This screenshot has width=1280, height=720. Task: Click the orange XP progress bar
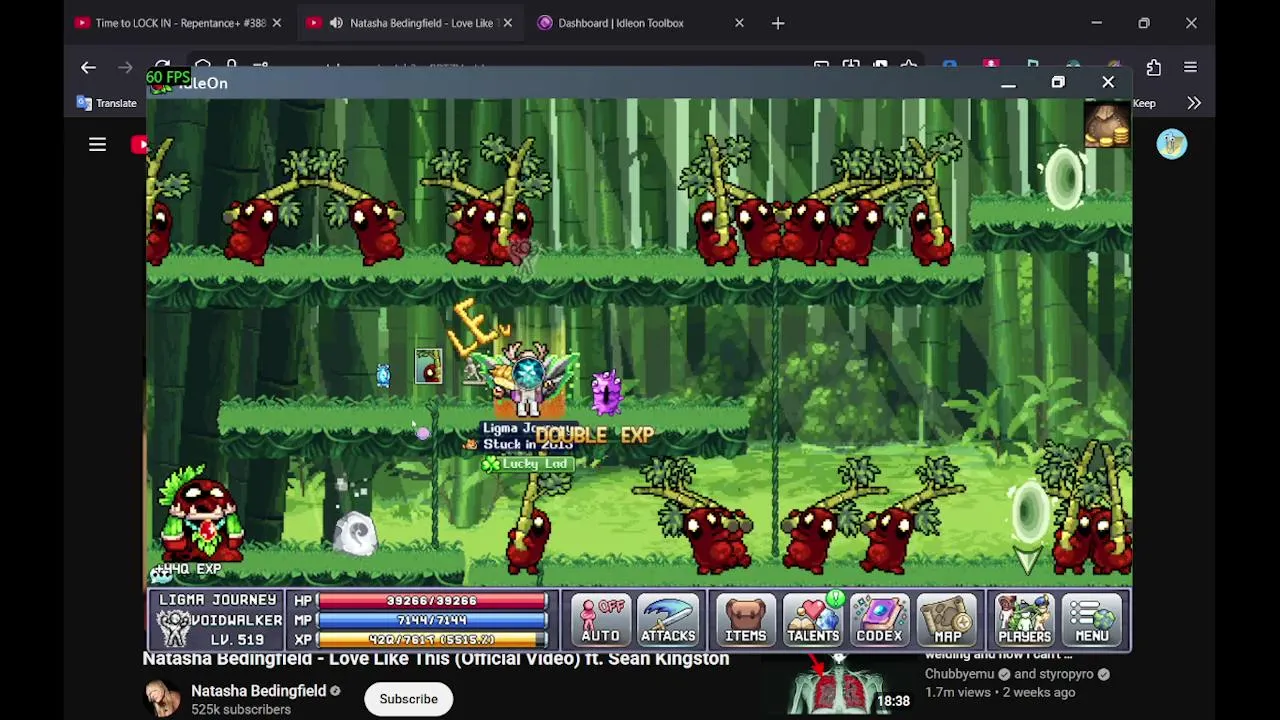[x=432, y=639]
